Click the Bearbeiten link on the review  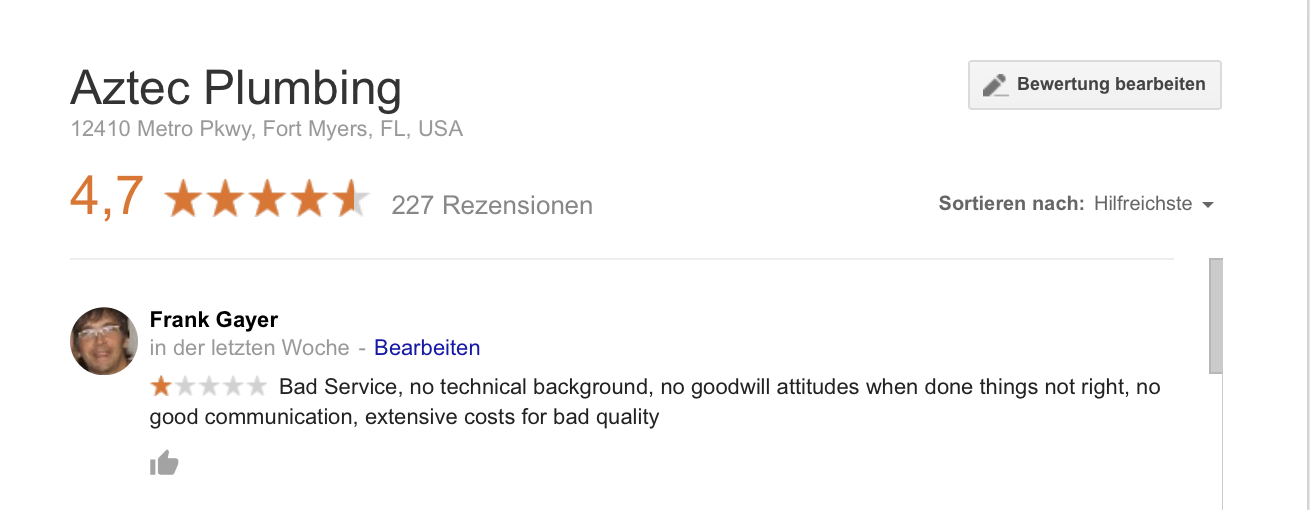[427, 348]
